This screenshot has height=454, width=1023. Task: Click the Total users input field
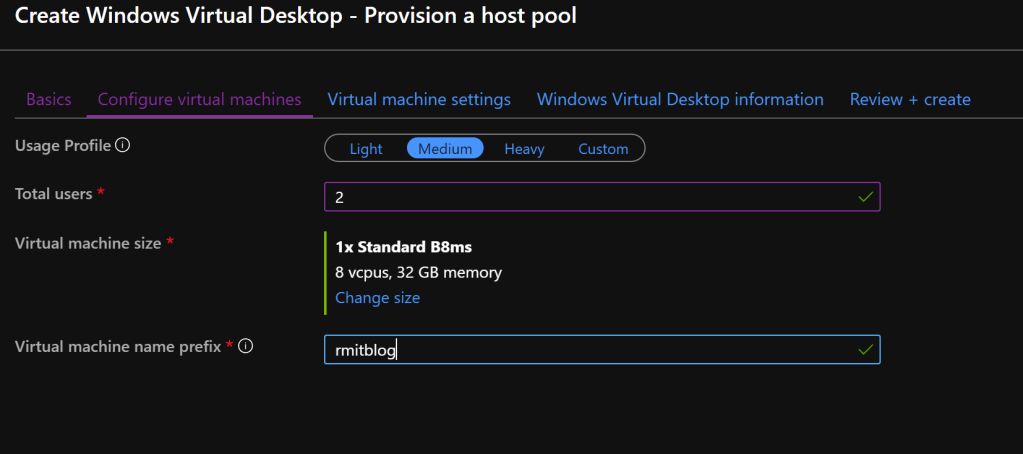point(602,197)
